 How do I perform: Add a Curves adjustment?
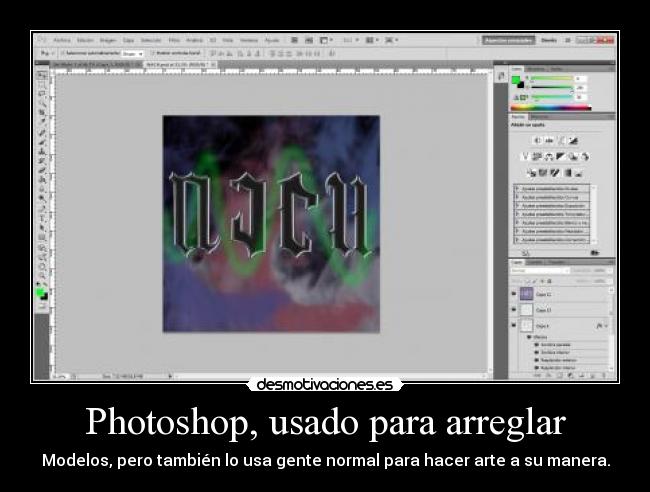[562, 141]
